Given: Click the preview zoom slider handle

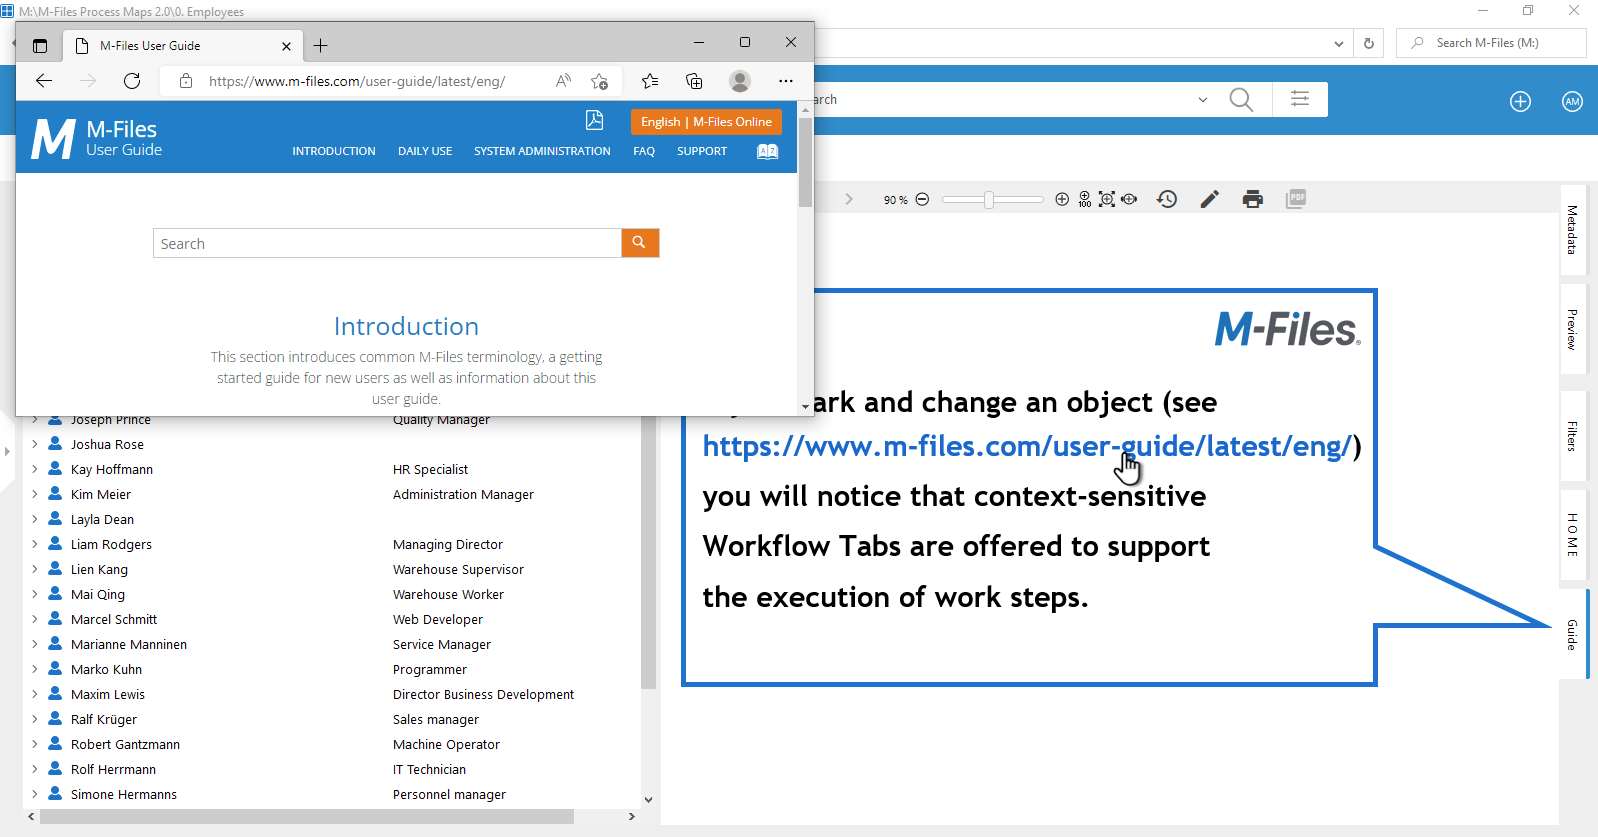Looking at the screenshot, I should [988, 200].
